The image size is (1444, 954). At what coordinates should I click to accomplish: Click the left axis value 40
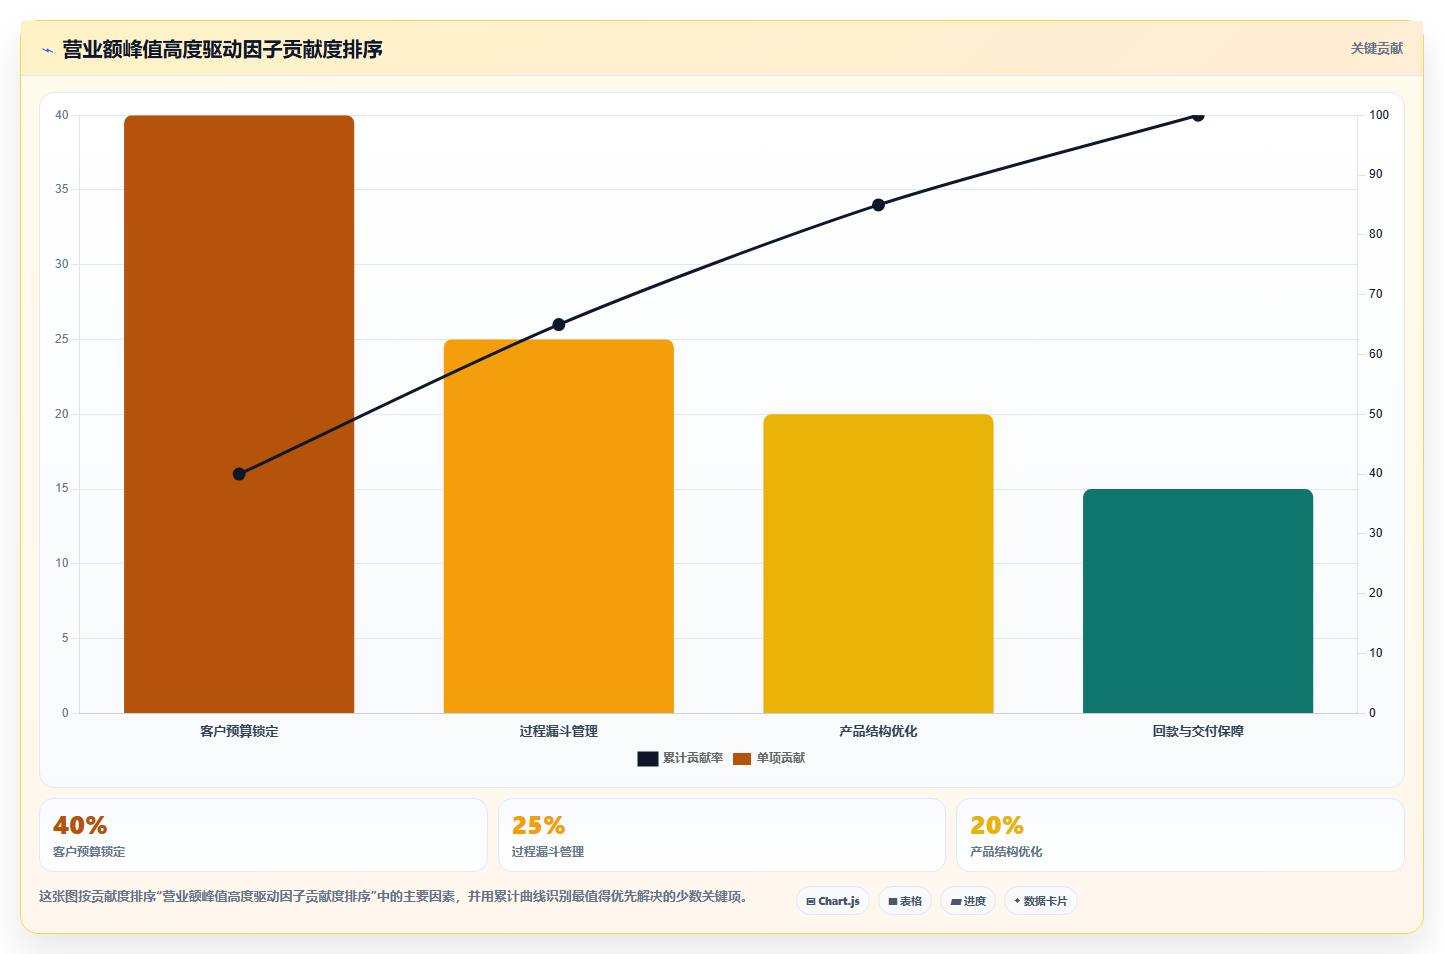62,115
